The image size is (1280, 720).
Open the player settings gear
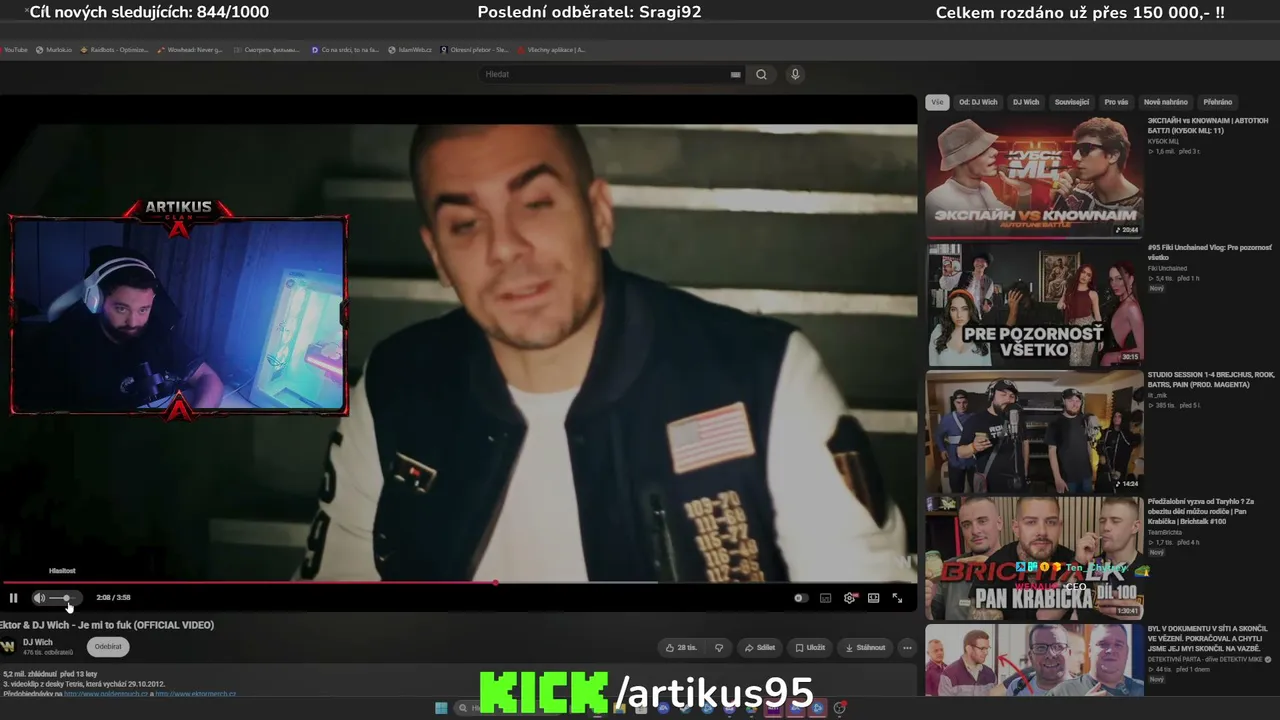[850, 598]
